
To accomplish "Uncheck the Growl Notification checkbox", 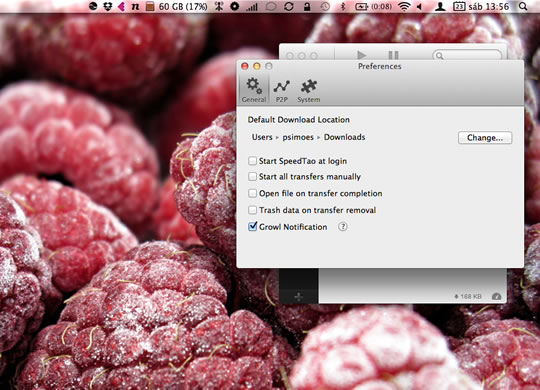I will point(252,226).
